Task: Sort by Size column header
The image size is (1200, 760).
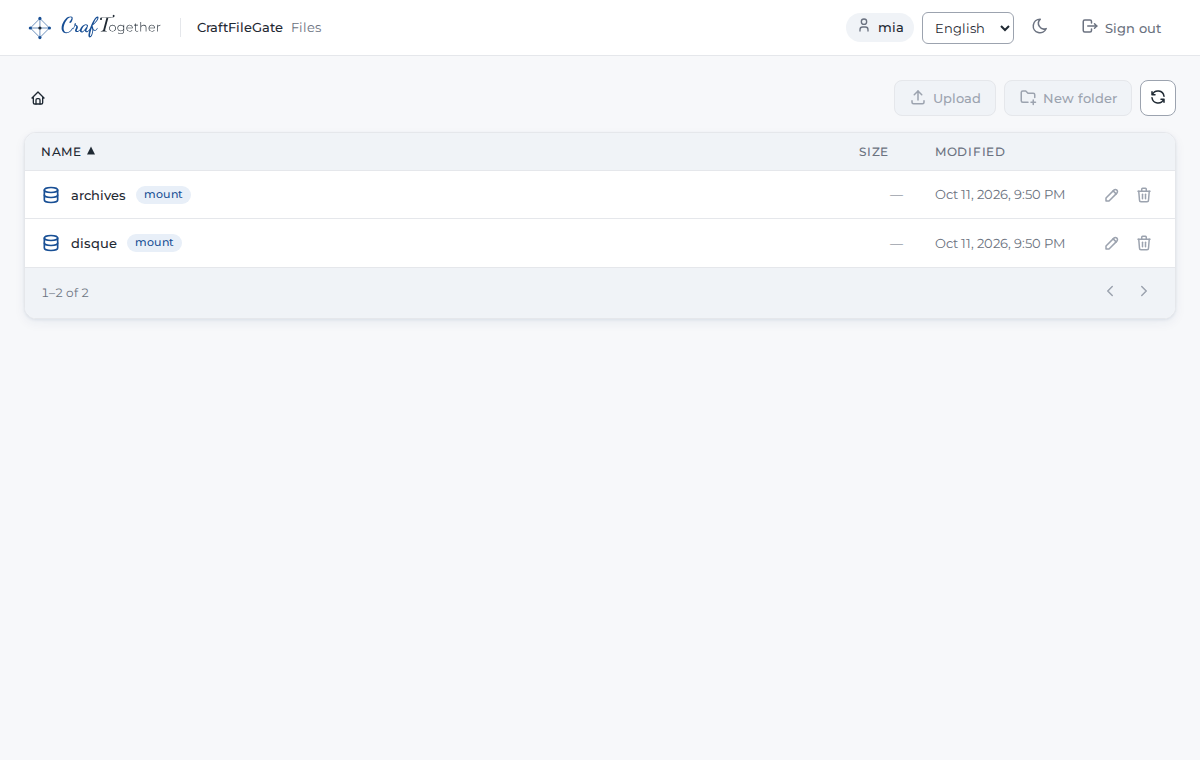Action: point(873,152)
